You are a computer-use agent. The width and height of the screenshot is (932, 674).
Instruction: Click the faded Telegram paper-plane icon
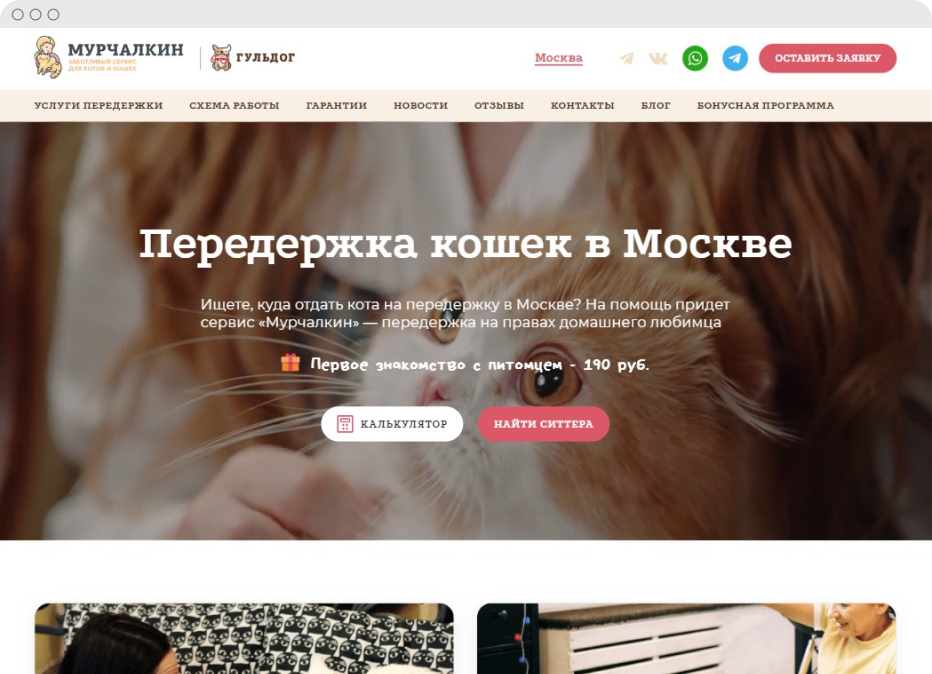pos(626,58)
